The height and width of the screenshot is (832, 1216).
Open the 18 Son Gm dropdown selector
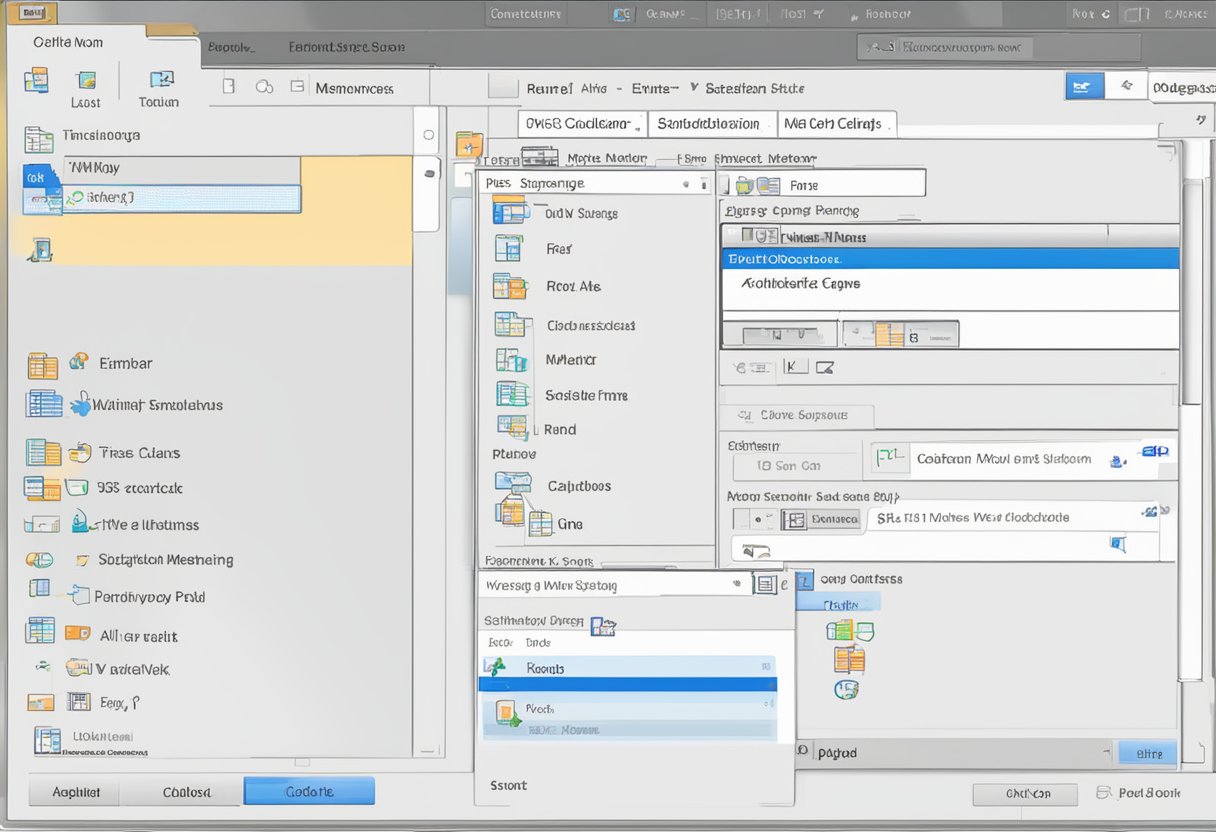pyautogui.click(x=795, y=466)
